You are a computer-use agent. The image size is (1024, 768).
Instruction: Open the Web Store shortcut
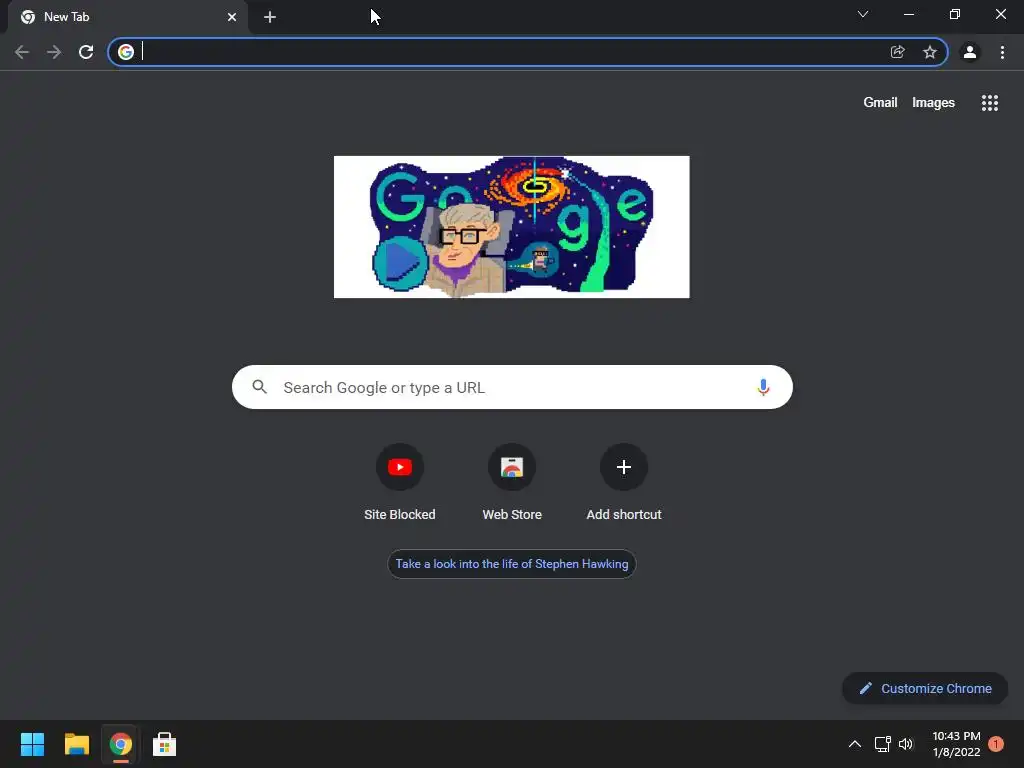[512, 483]
